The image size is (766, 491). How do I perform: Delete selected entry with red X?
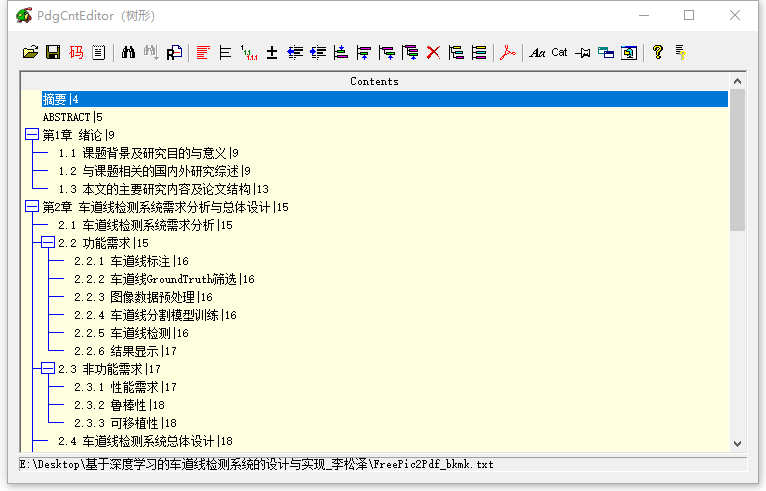(x=433, y=52)
